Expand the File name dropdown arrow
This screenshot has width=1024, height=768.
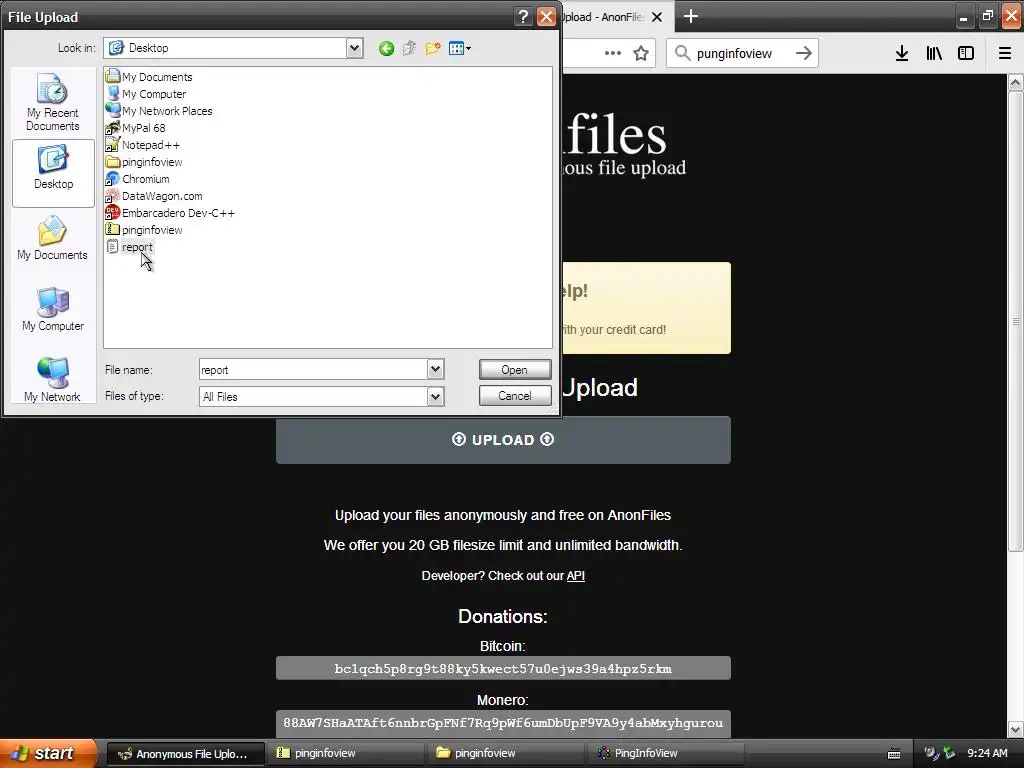point(436,370)
